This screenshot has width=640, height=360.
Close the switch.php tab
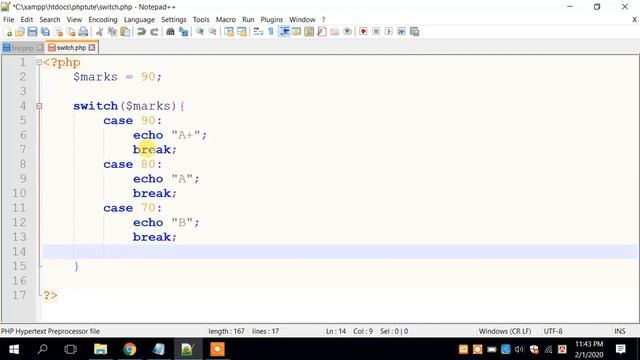92,48
